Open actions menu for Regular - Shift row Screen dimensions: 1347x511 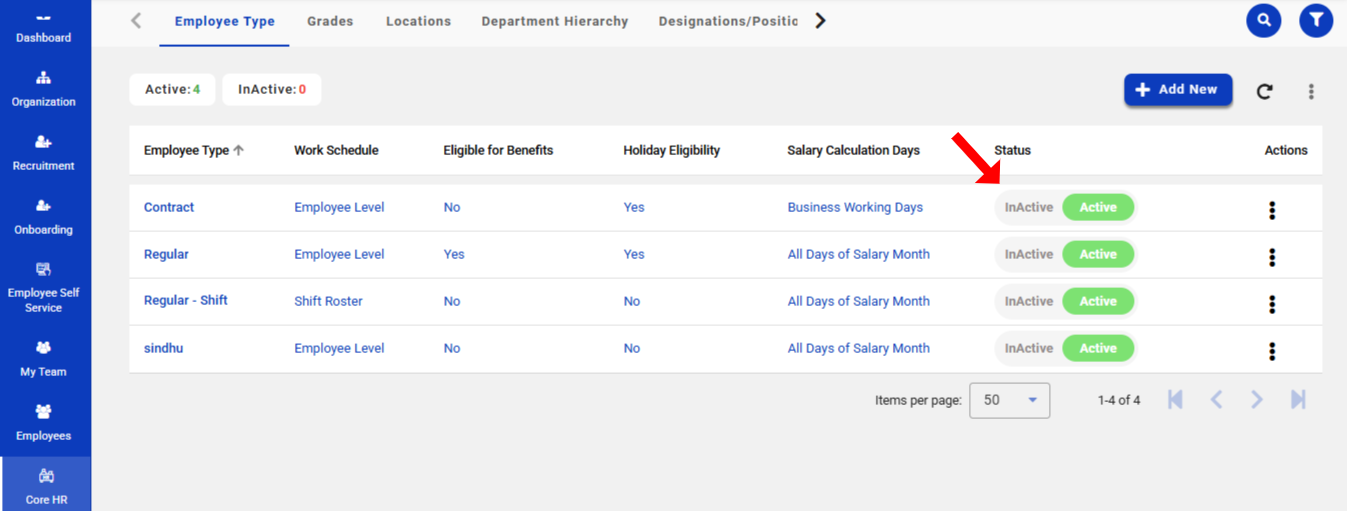[x=1272, y=304]
